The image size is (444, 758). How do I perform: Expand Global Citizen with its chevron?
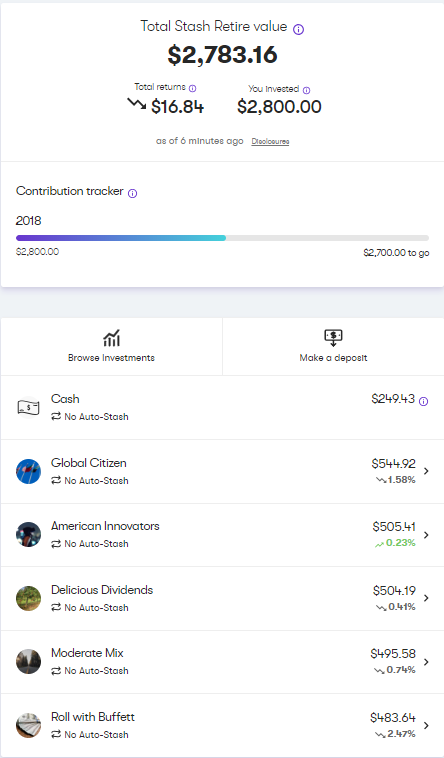pyautogui.click(x=426, y=471)
